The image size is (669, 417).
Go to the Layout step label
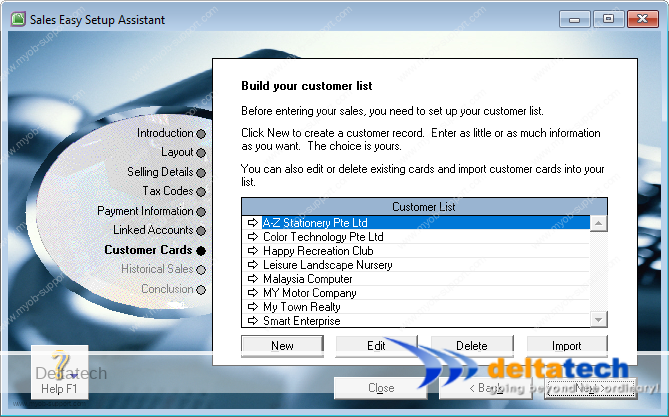[x=177, y=152]
